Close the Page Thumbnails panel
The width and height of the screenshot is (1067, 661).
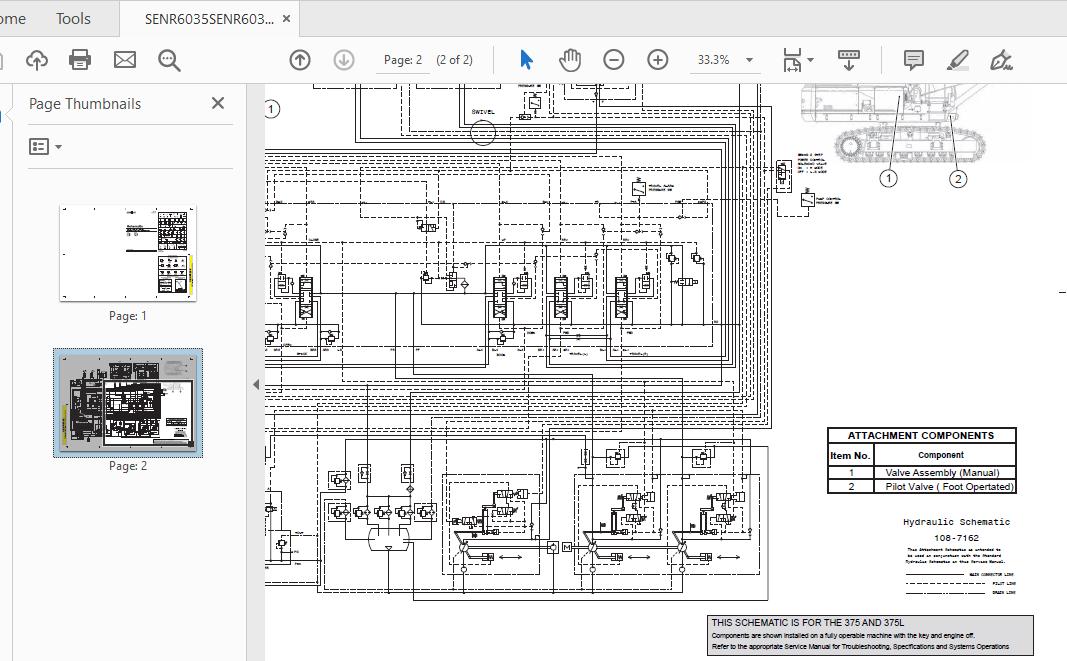coord(218,103)
